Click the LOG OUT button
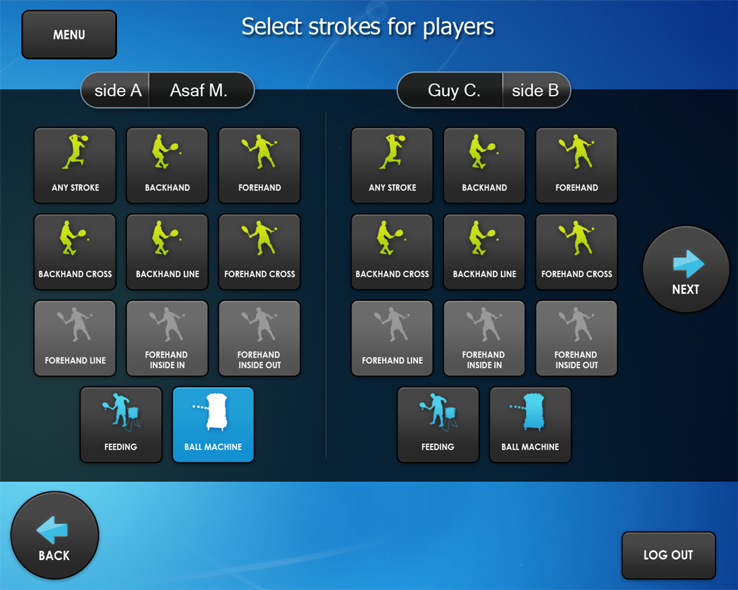Viewport: 738px width, 590px height. click(x=668, y=555)
